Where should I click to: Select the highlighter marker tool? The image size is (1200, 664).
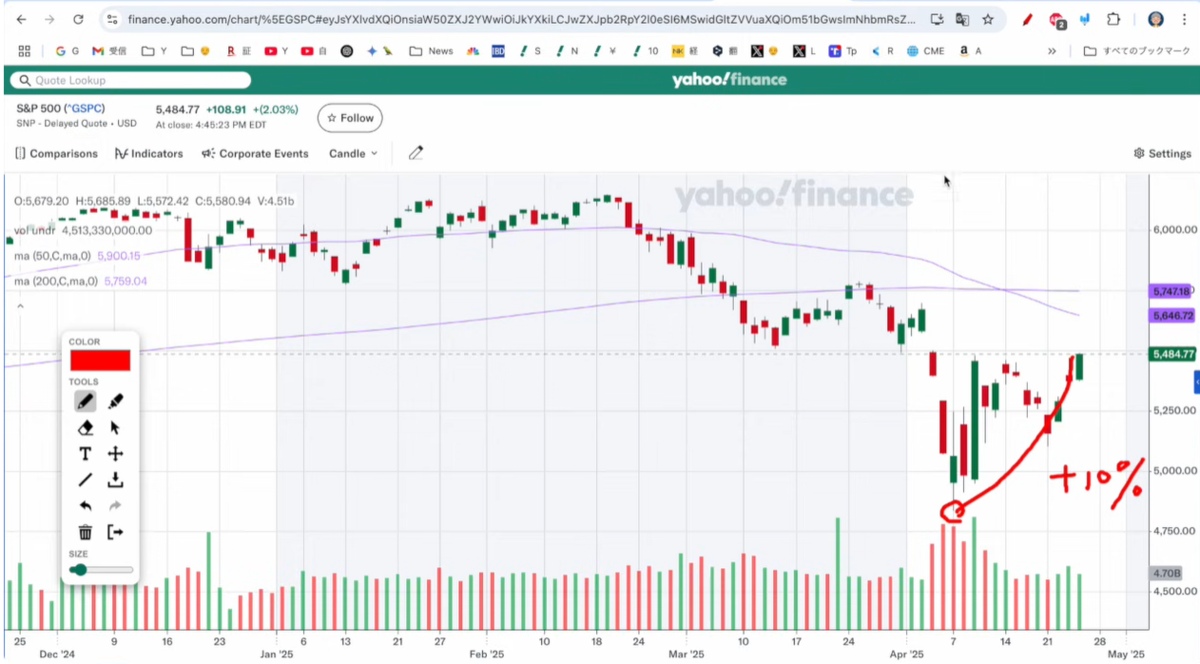point(116,401)
